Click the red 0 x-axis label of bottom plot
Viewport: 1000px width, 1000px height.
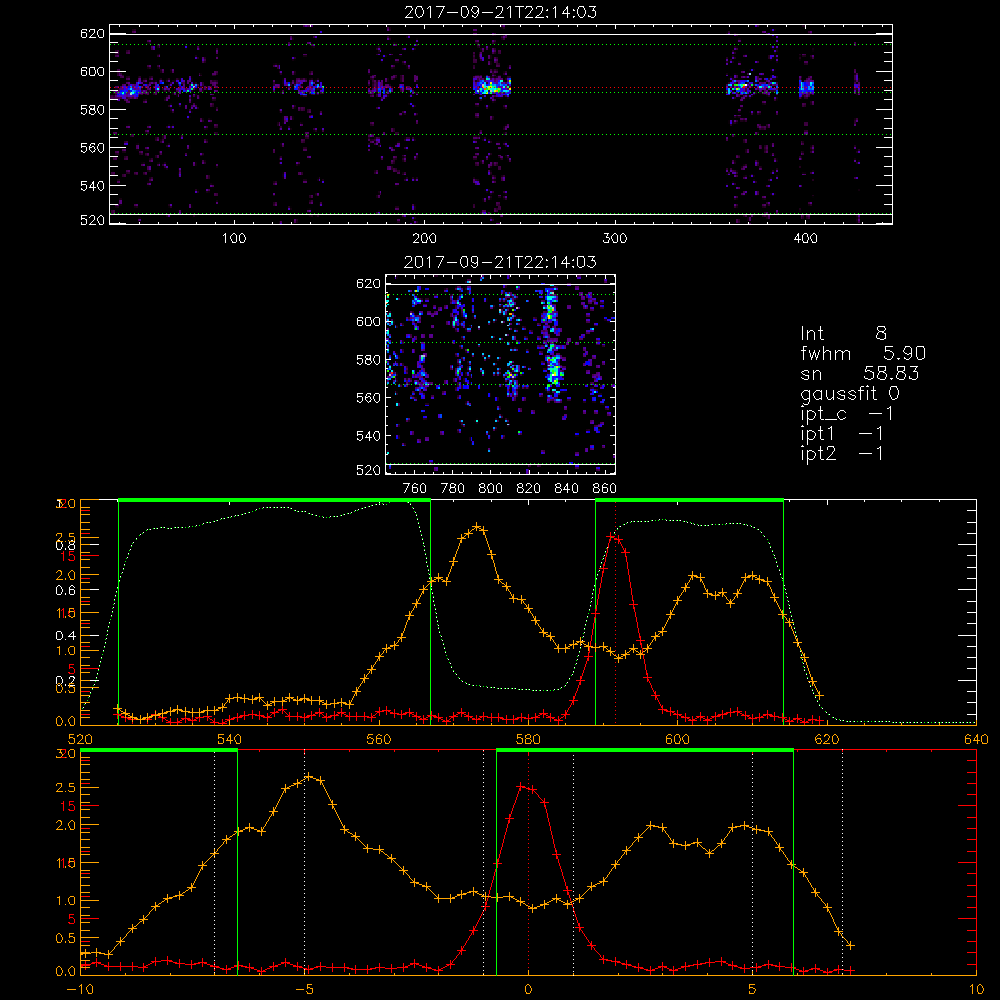click(x=528, y=990)
